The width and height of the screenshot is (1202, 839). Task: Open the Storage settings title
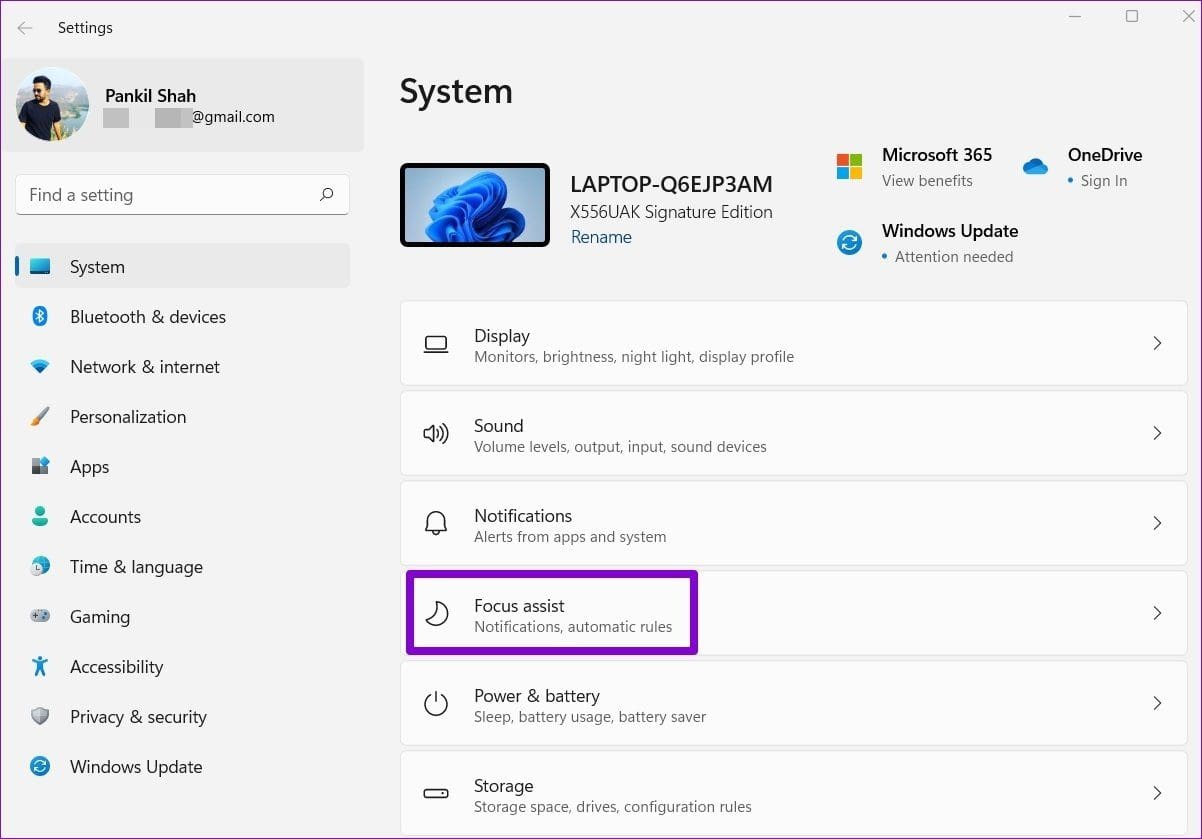[504, 786]
